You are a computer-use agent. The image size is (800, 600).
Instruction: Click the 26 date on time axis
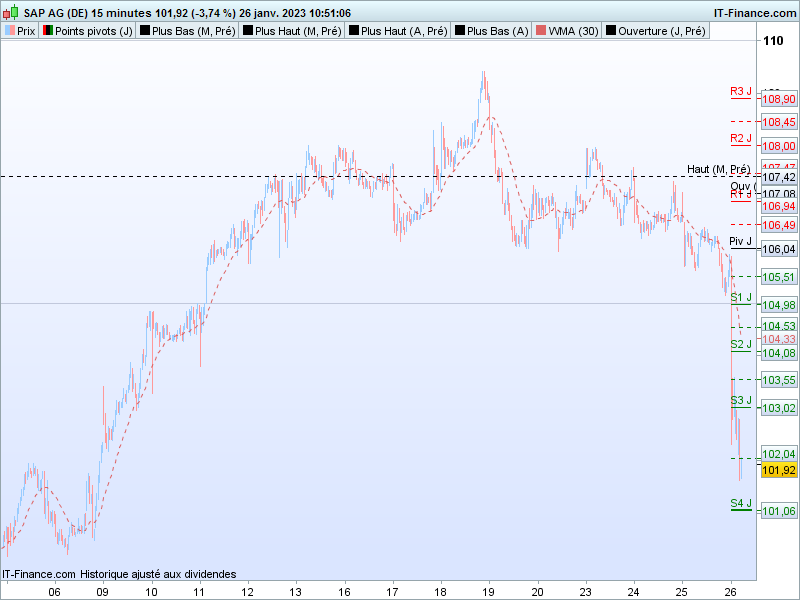point(731,592)
